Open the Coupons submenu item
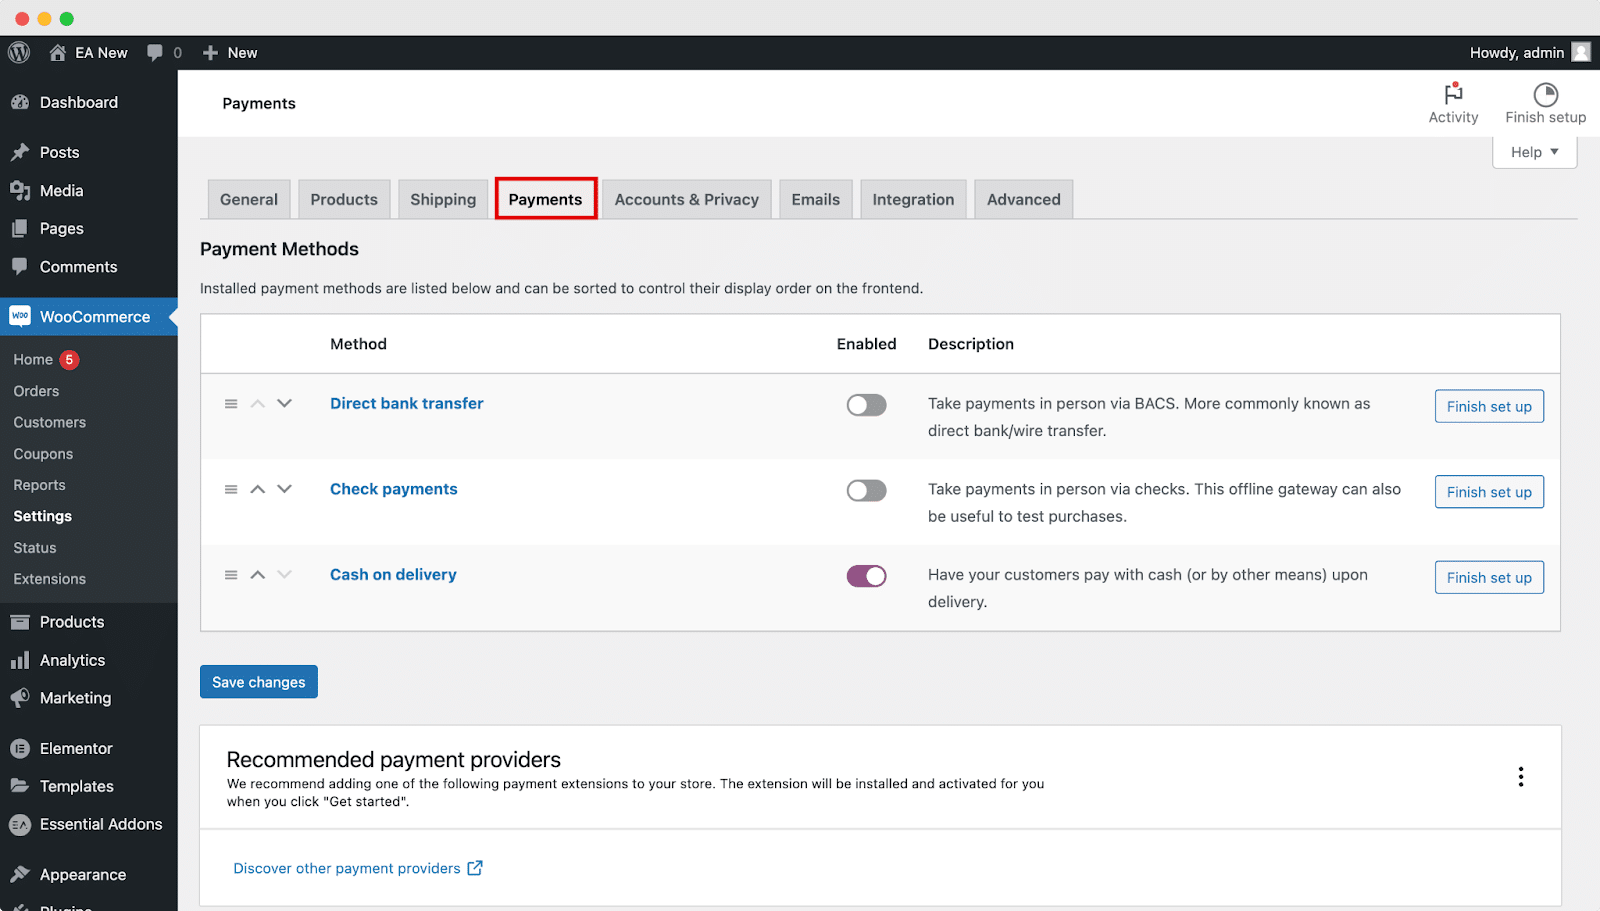The image size is (1600, 911). [43, 454]
